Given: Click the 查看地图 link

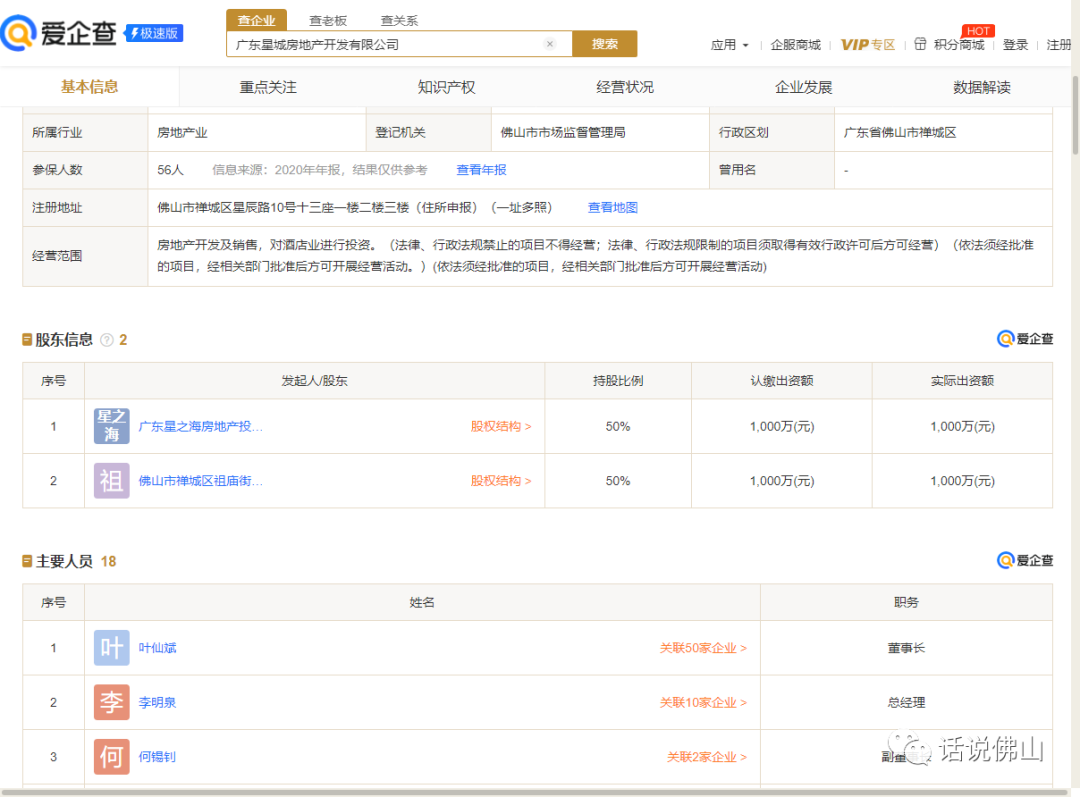Looking at the screenshot, I should tap(612, 207).
